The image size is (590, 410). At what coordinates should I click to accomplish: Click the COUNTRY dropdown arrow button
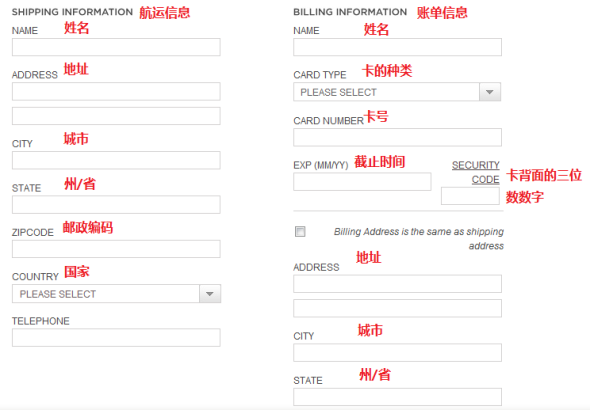pyautogui.click(x=210, y=294)
